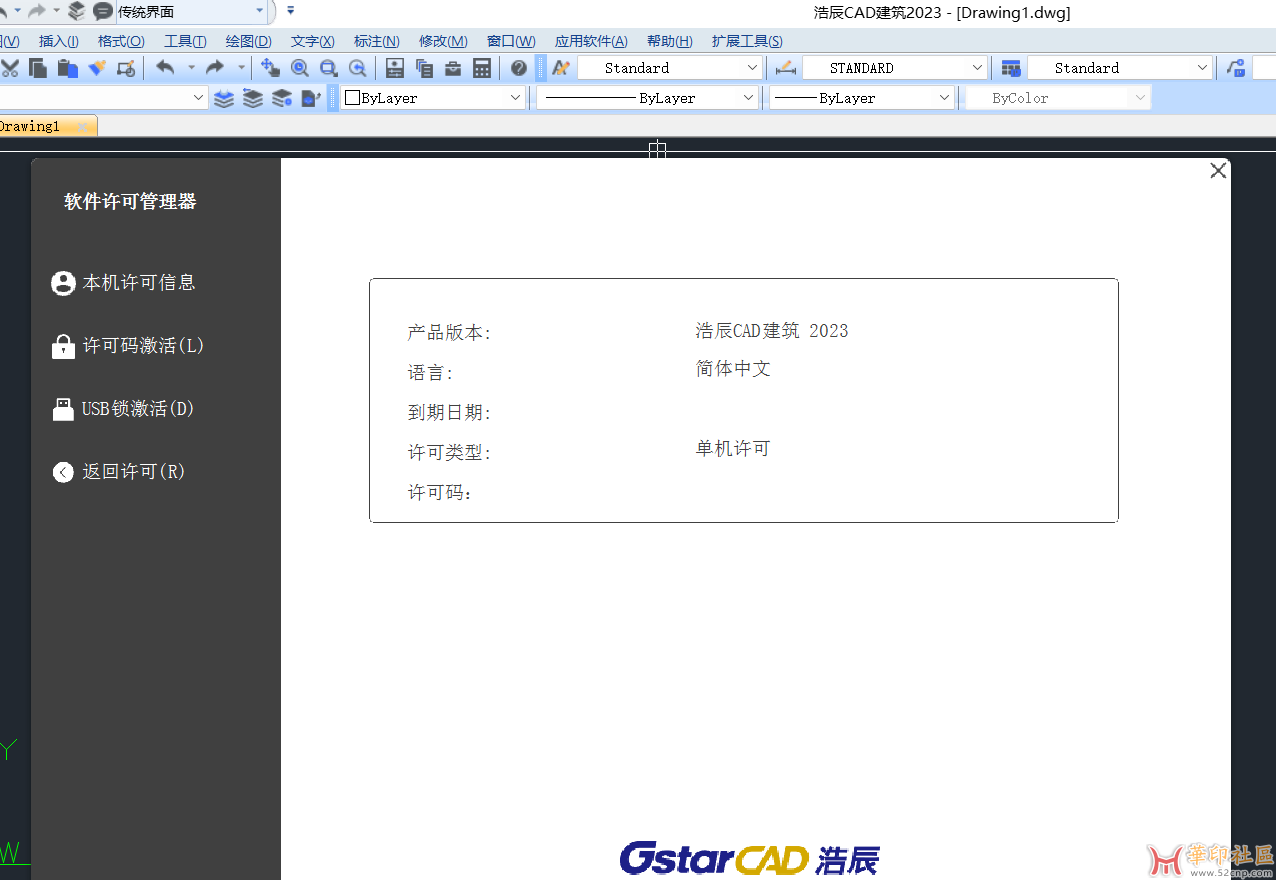The width and height of the screenshot is (1276, 880).
Task: Activate the Pan hand tool
Action: pos(270,68)
